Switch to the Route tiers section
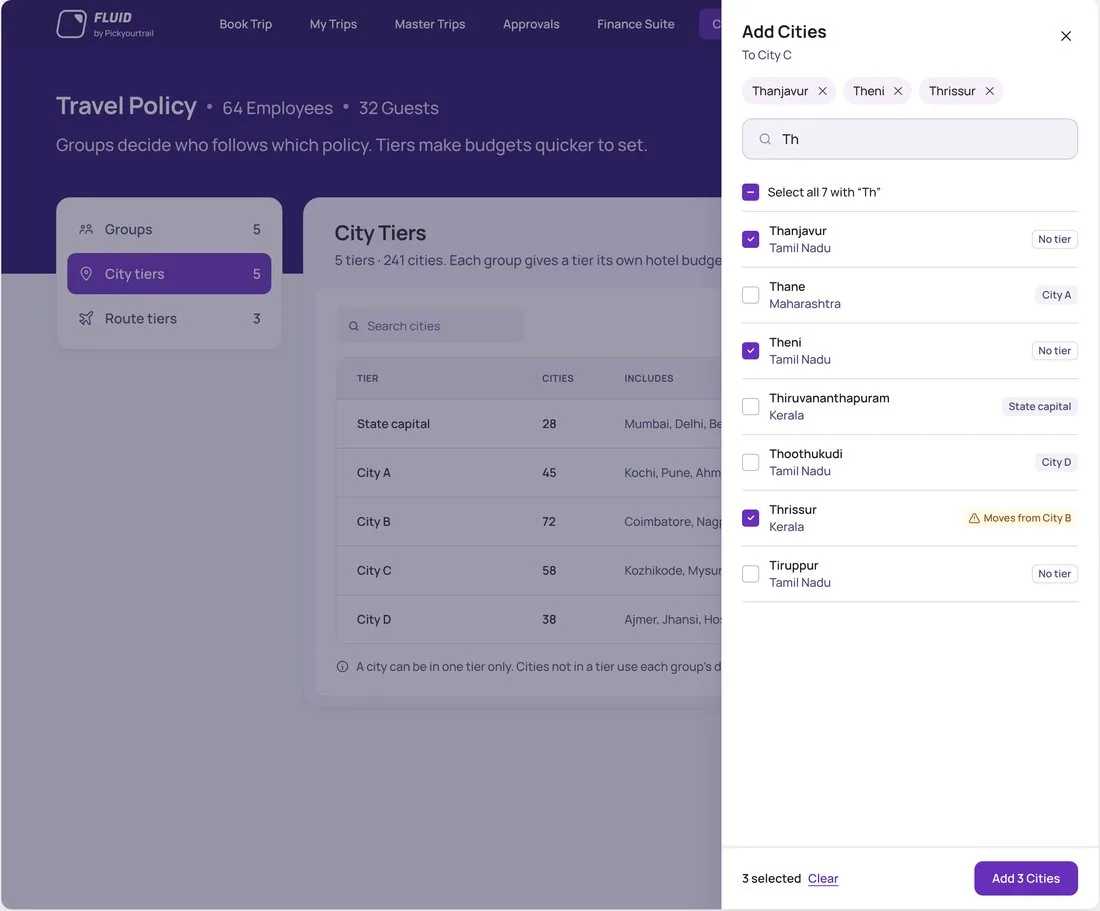1100x911 pixels. coord(169,318)
